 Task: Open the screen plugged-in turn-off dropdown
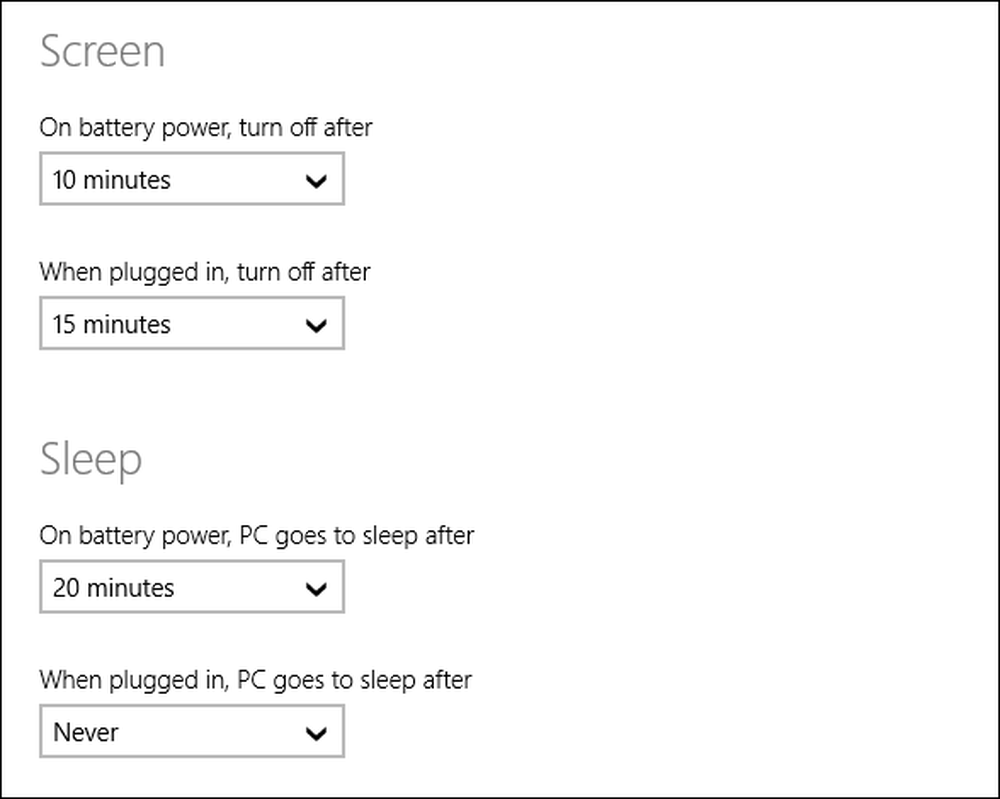click(x=192, y=323)
